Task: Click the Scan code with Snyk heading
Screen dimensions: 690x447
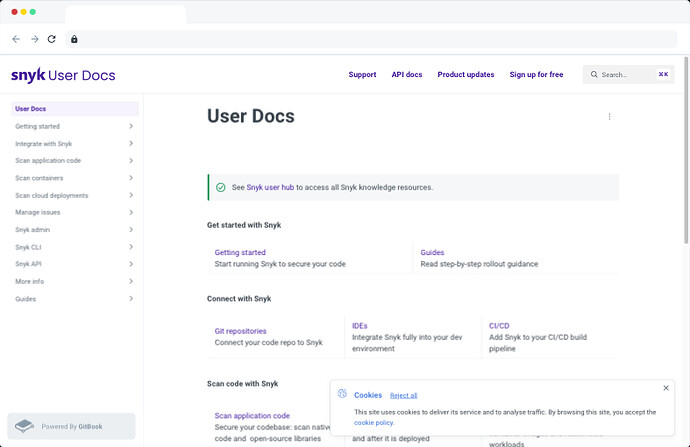Action: (x=242, y=384)
